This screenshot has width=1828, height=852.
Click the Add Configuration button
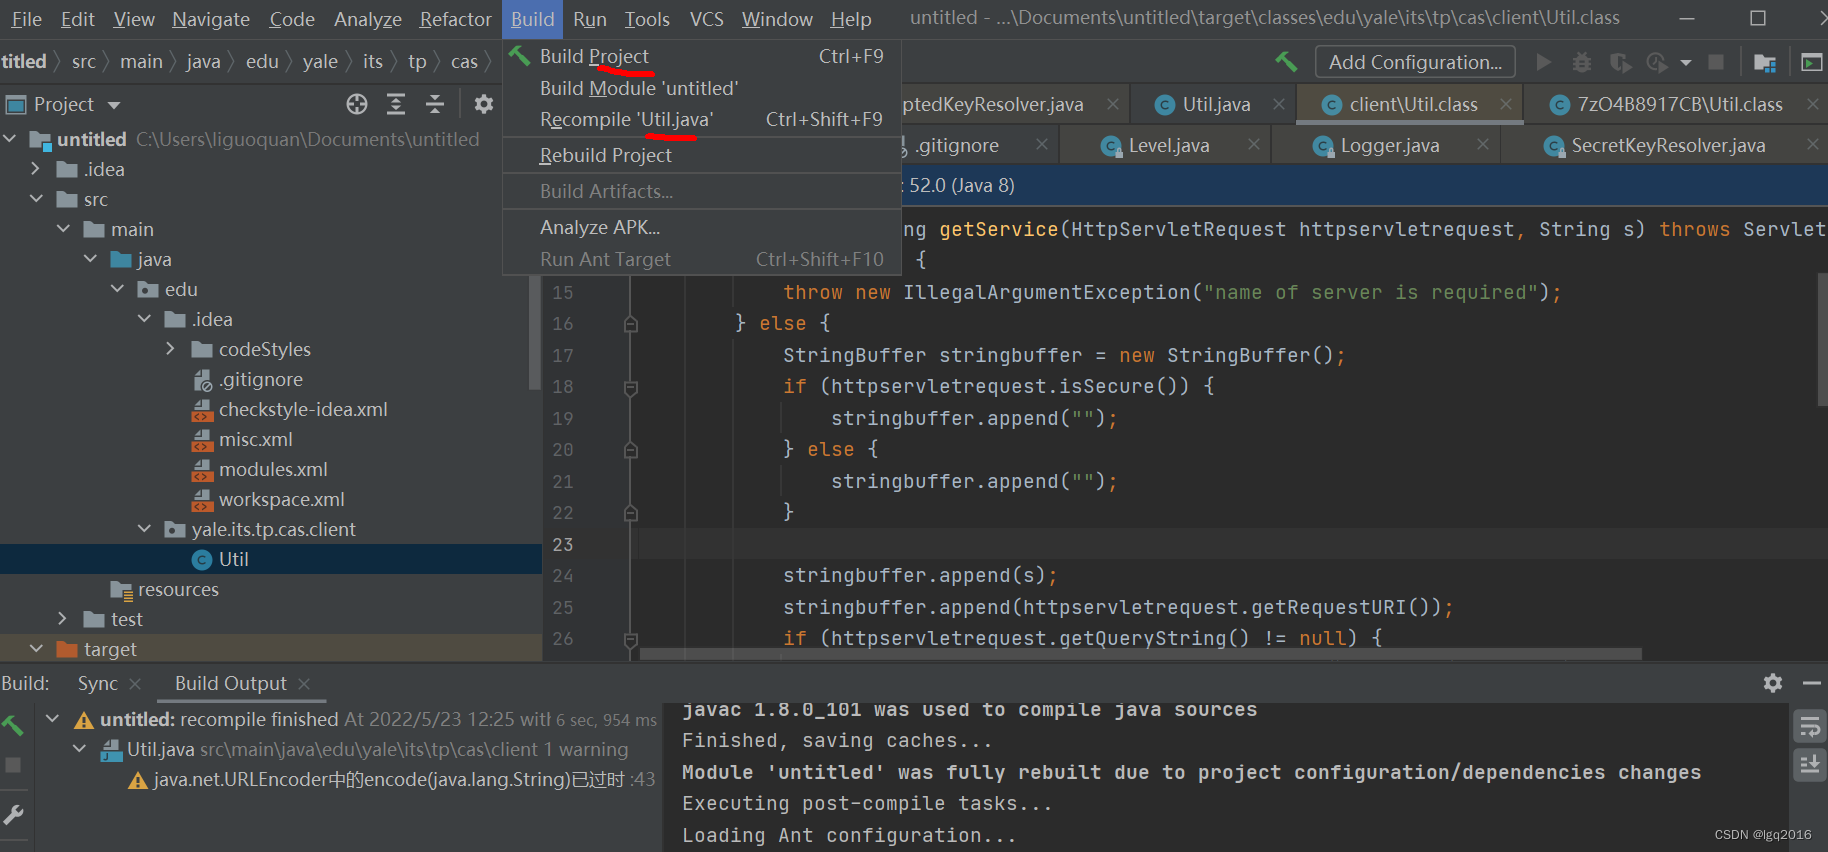click(1414, 62)
